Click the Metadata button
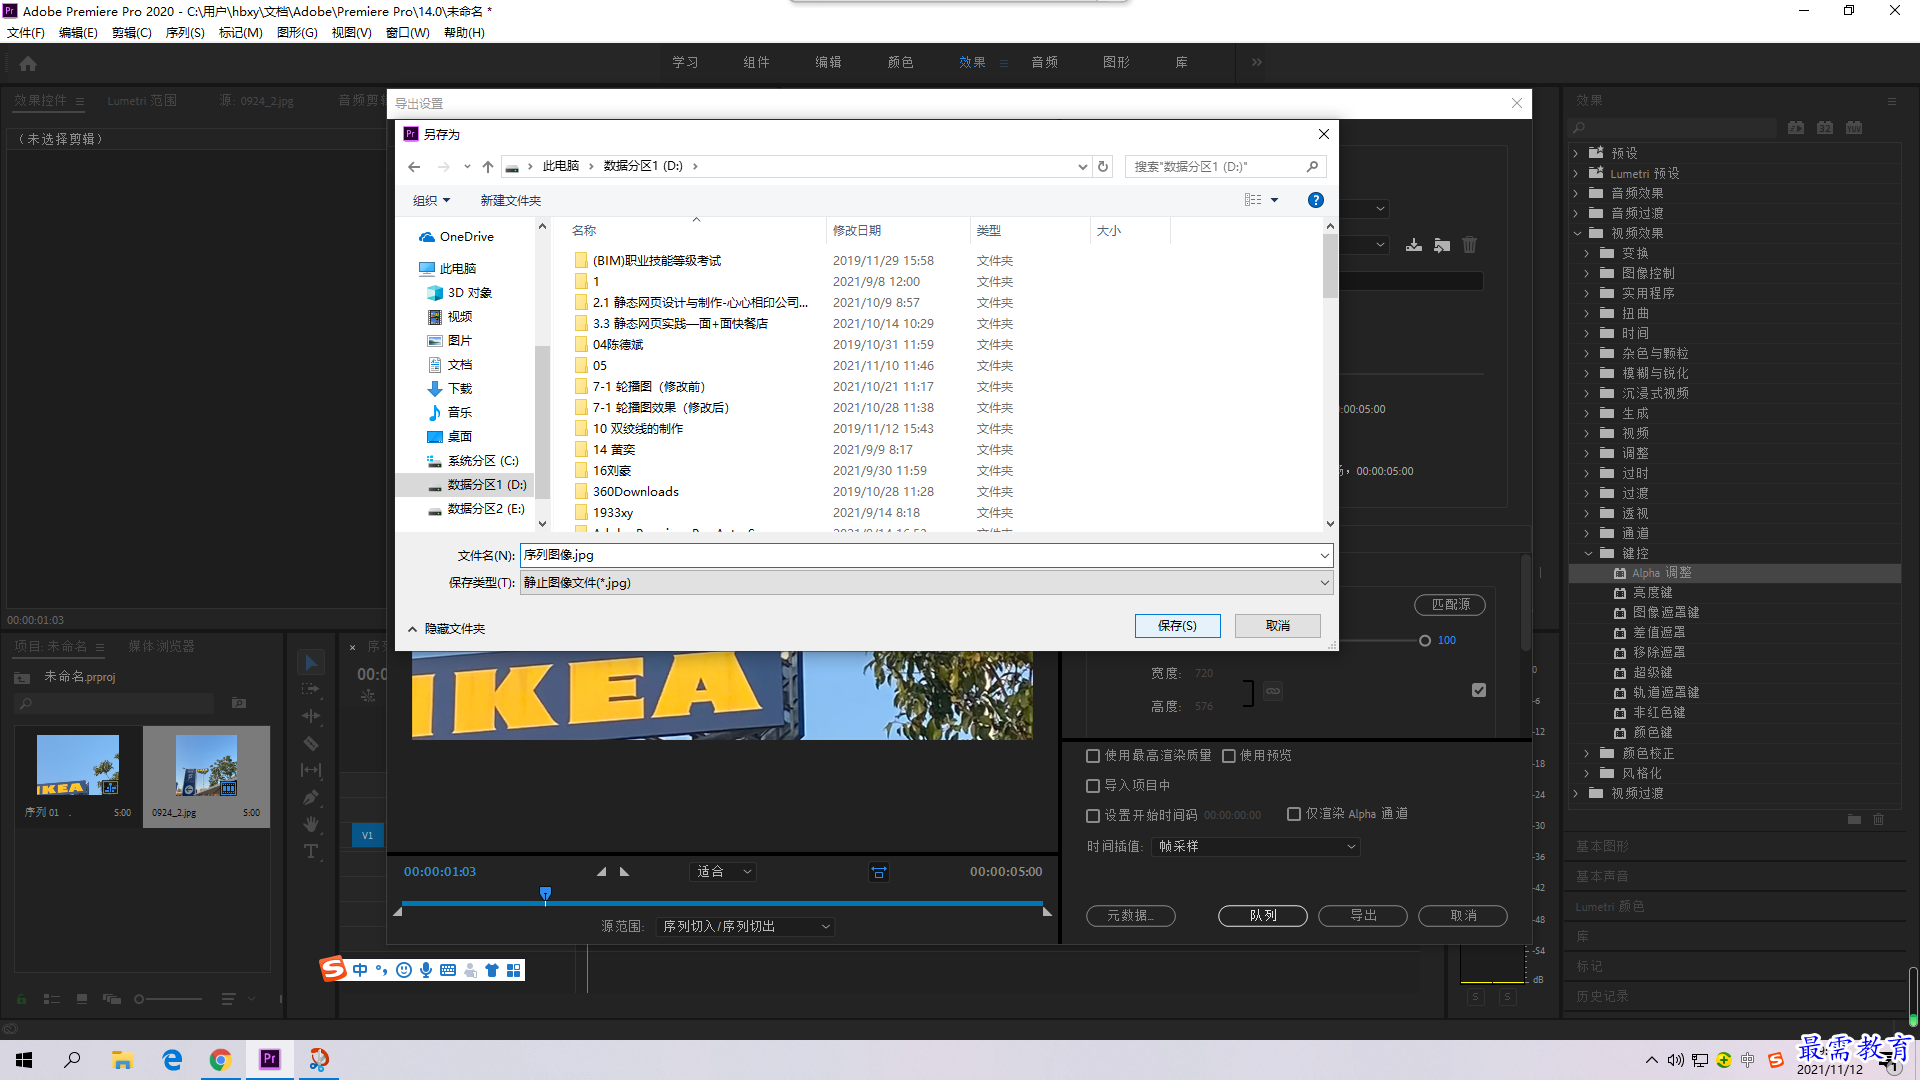Viewport: 1920px width, 1080px height. [x=1131, y=916]
